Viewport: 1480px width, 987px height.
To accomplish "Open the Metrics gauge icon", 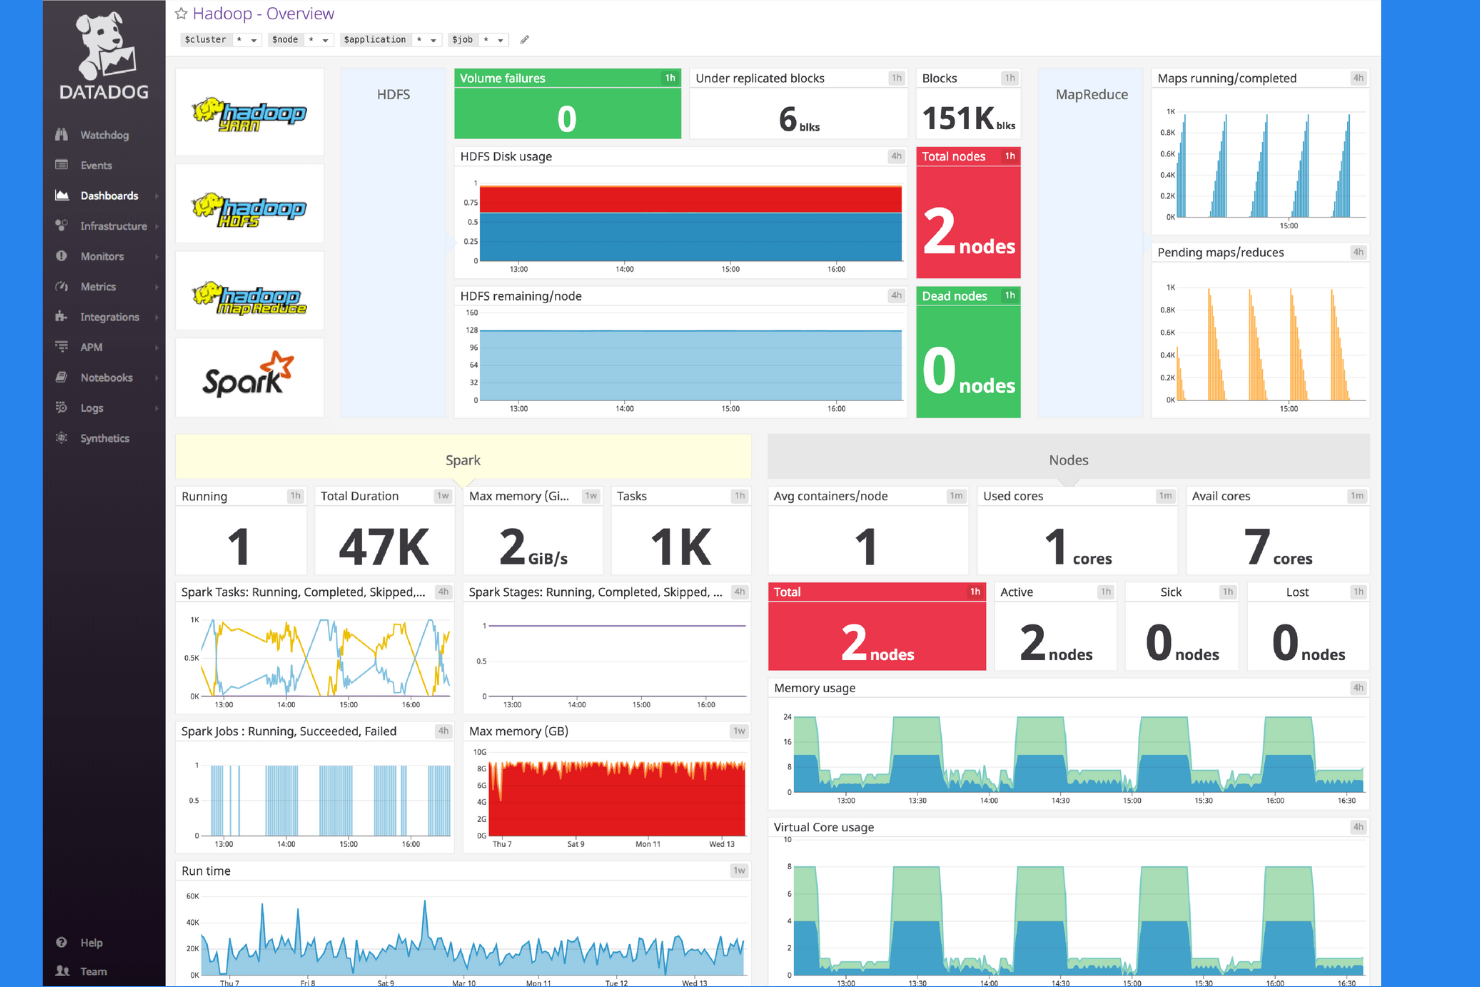I will [x=61, y=287].
